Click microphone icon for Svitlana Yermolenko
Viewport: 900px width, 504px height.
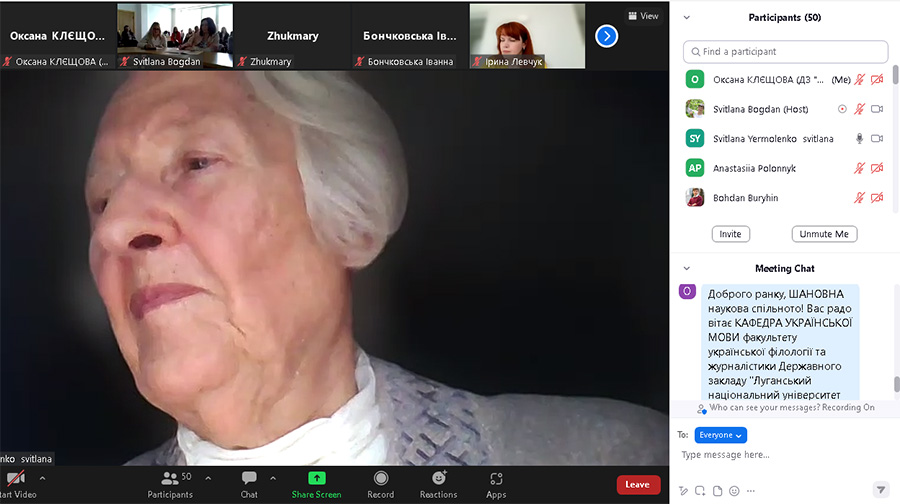tap(859, 138)
